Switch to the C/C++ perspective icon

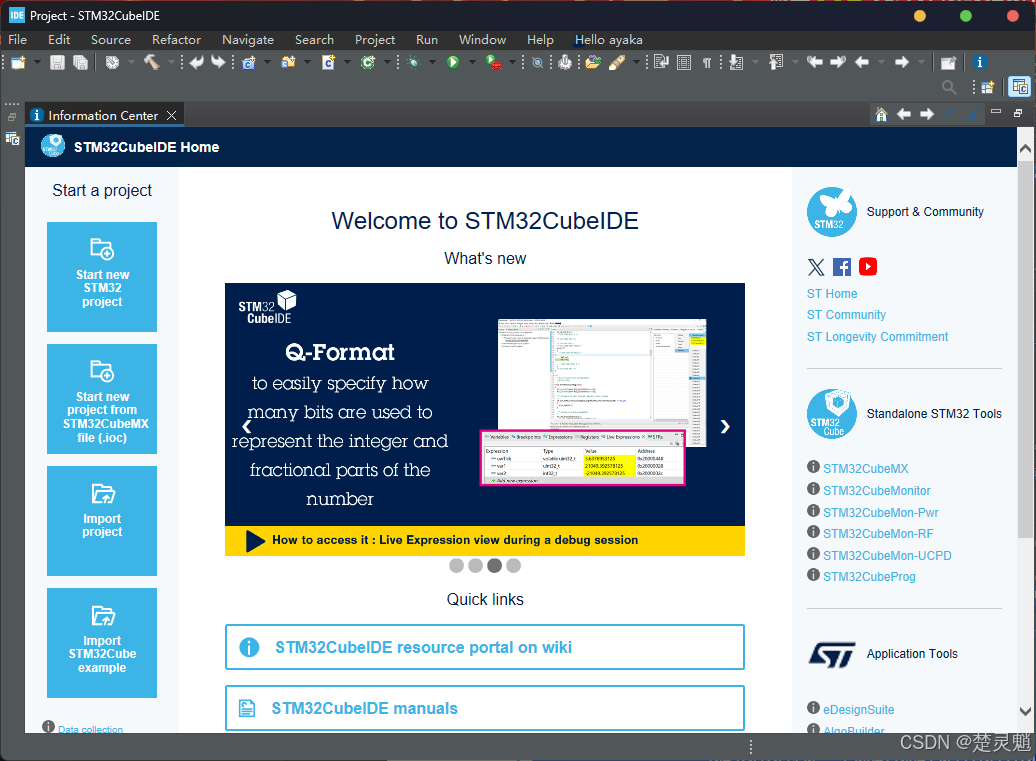pyautogui.click(x=1019, y=87)
